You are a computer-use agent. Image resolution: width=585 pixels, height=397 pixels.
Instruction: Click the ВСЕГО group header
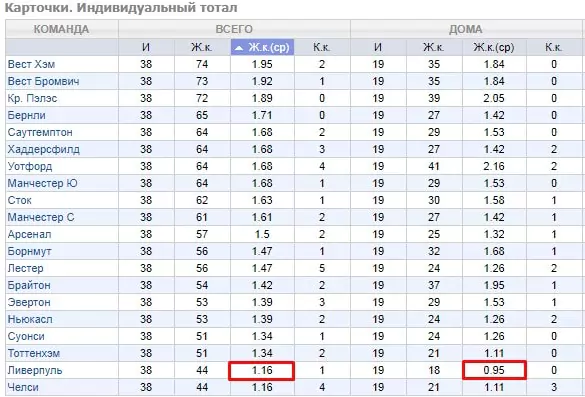pos(234,29)
